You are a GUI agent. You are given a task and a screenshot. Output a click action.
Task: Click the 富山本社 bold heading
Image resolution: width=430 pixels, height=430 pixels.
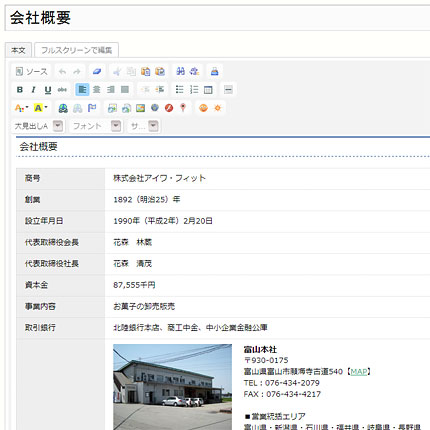point(260,349)
